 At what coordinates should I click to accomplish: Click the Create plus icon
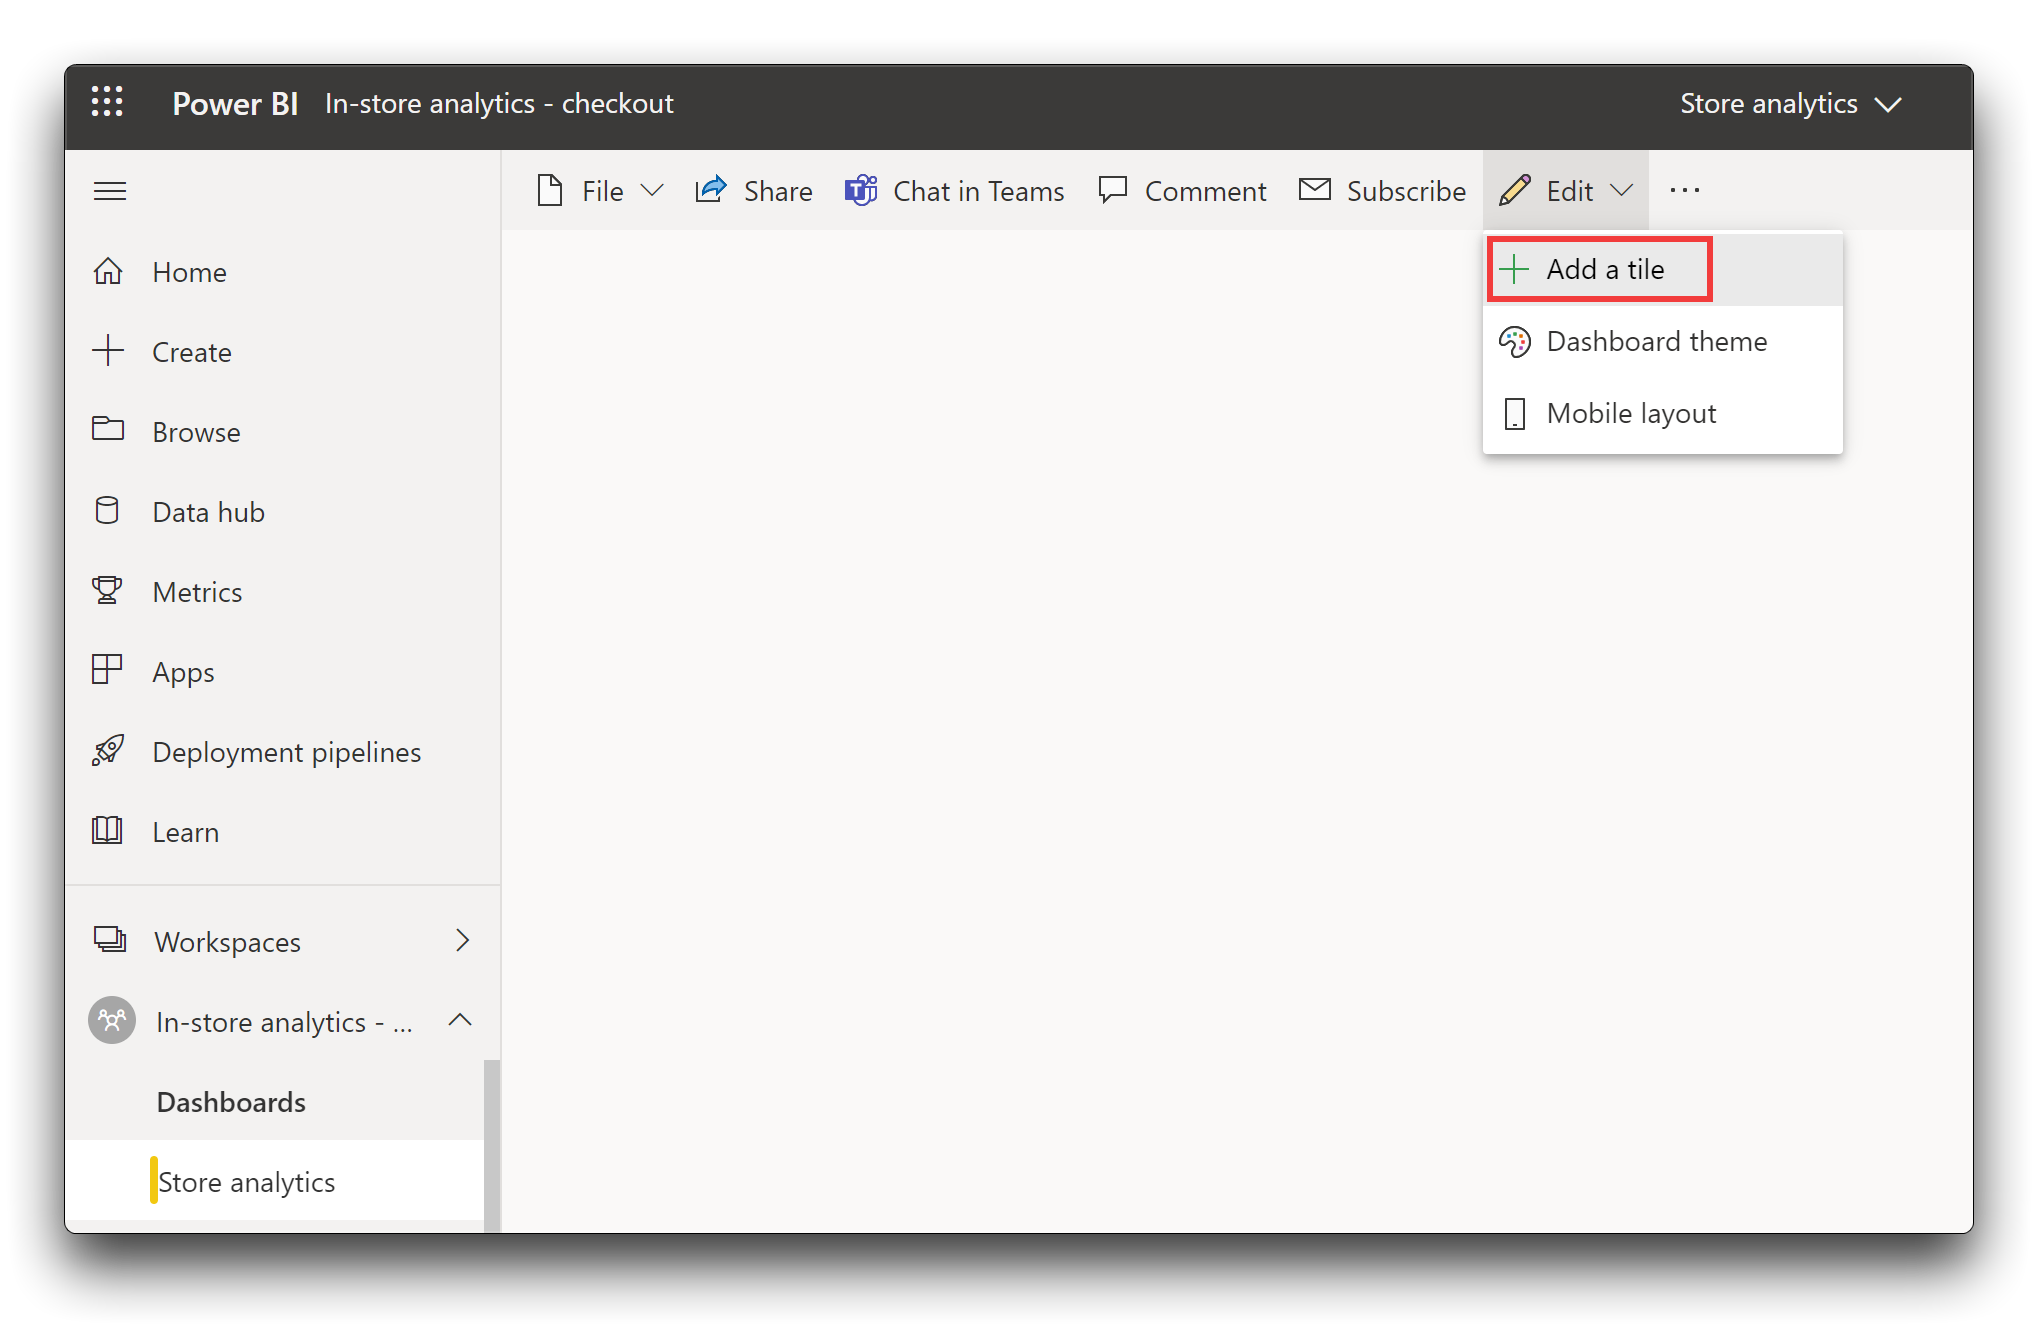108,351
